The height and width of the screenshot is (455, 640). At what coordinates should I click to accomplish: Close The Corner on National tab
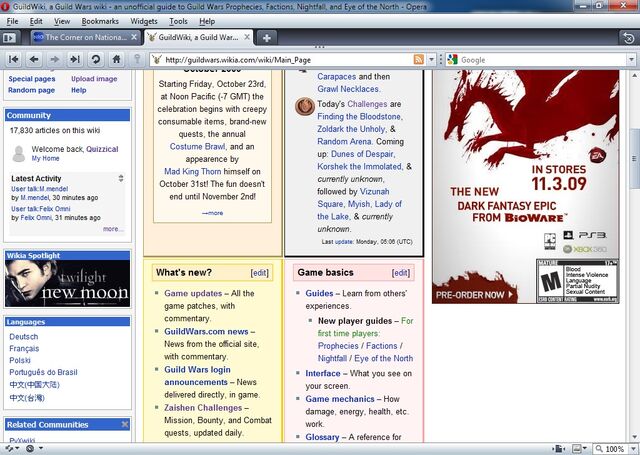pyautogui.click(x=134, y=37)
